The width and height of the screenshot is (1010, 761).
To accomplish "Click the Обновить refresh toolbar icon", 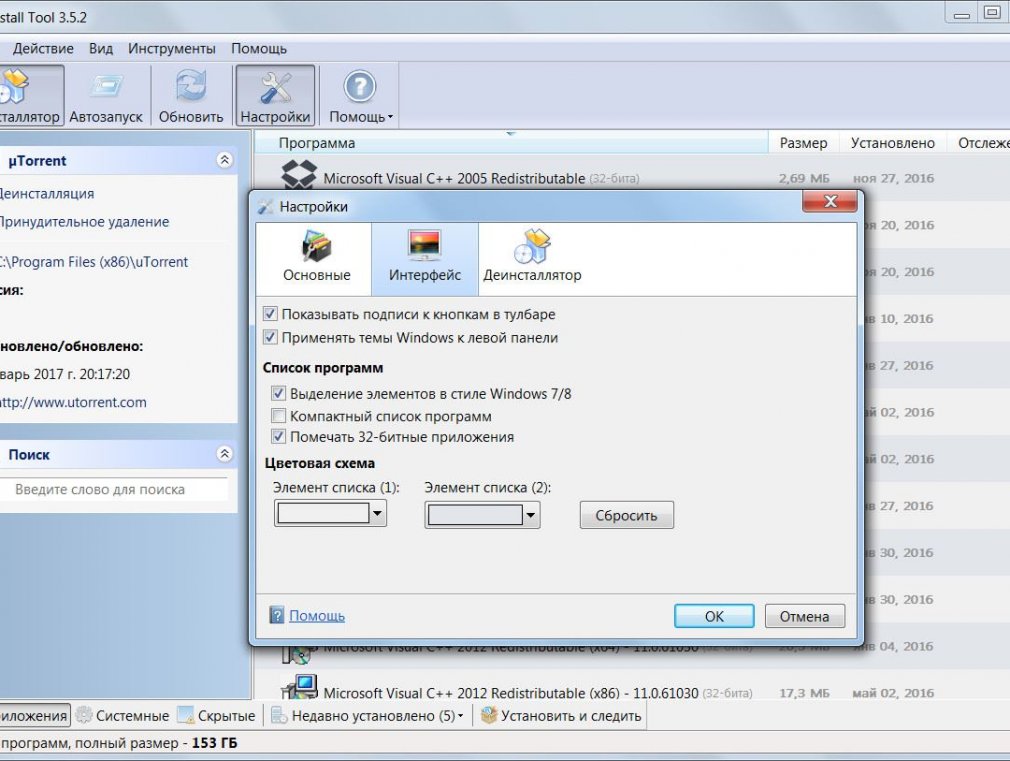I will click(191, 86).
